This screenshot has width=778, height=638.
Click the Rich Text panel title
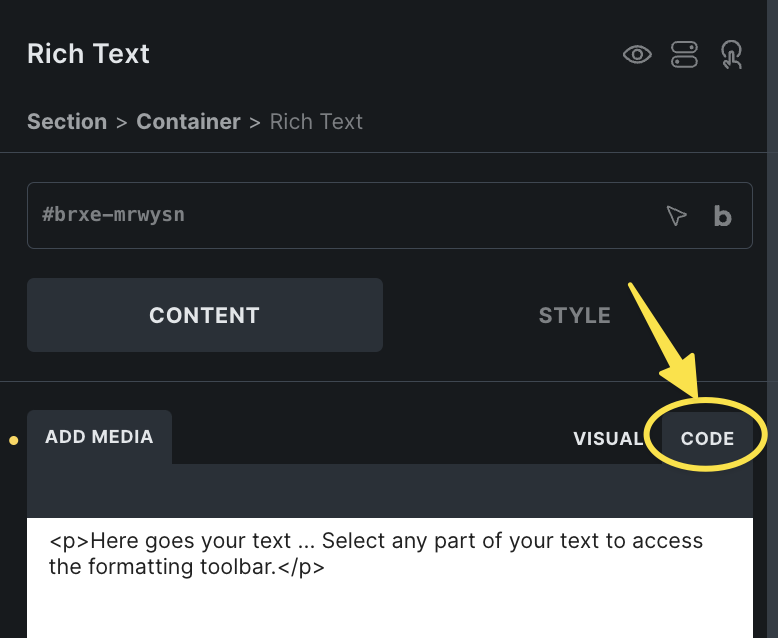coord(88,54)
